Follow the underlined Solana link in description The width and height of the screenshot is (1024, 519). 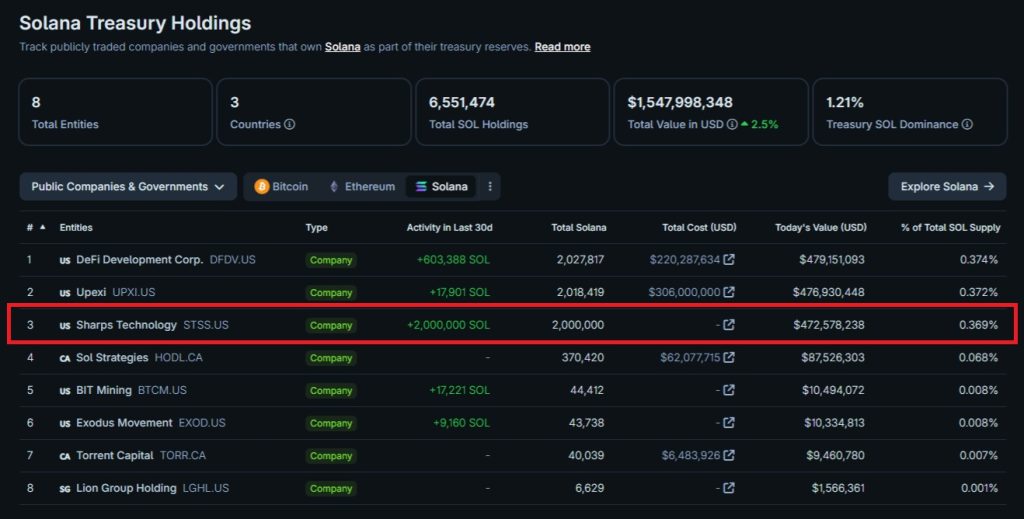coord(342,47)
